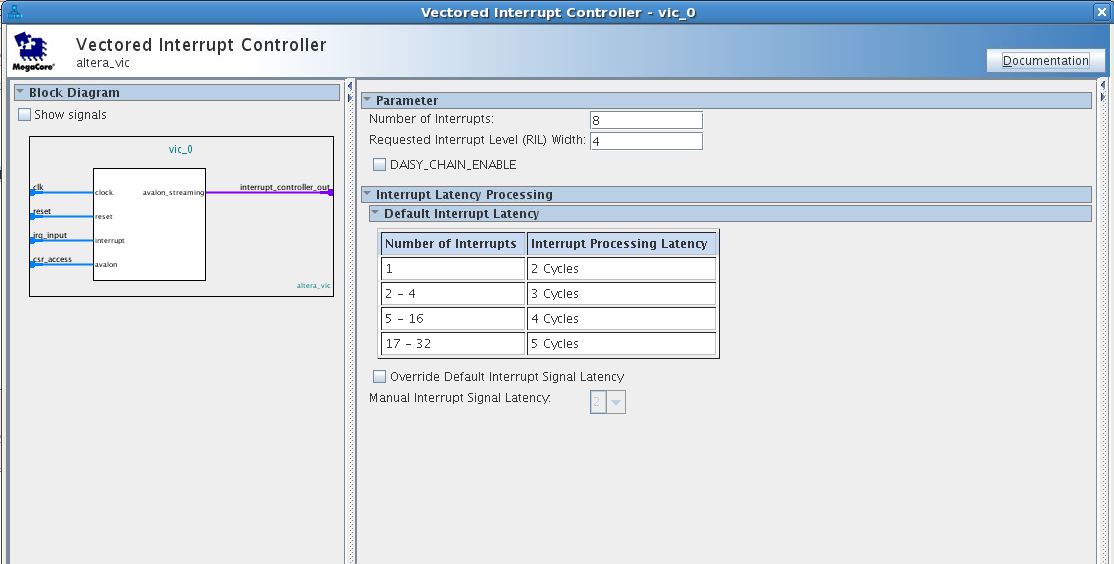Click the irq_input port endpoint in diagram

pos(32,241)
